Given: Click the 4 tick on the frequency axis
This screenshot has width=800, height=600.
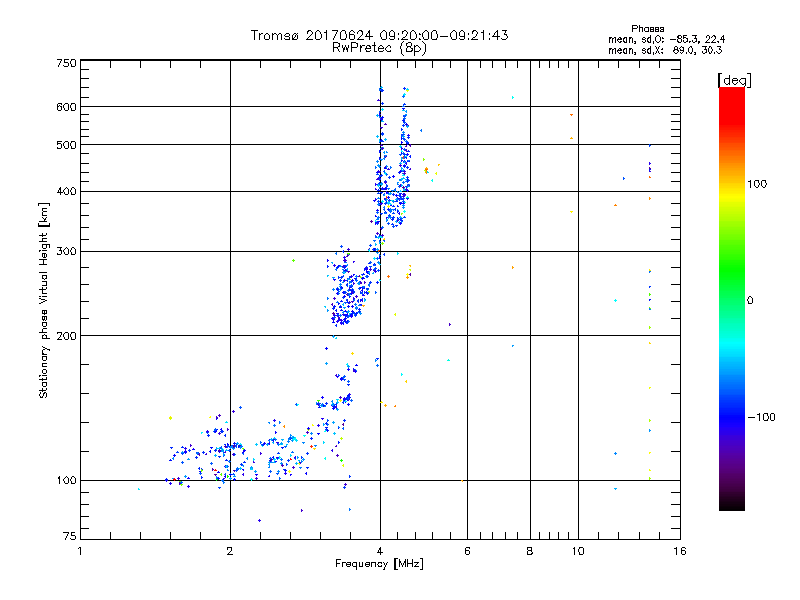Looking at the screenshot, I should pos(379,551).
